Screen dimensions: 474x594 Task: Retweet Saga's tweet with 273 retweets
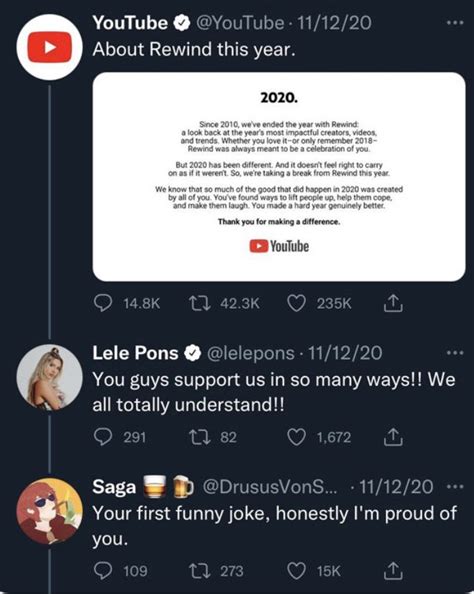pos(200,571)
